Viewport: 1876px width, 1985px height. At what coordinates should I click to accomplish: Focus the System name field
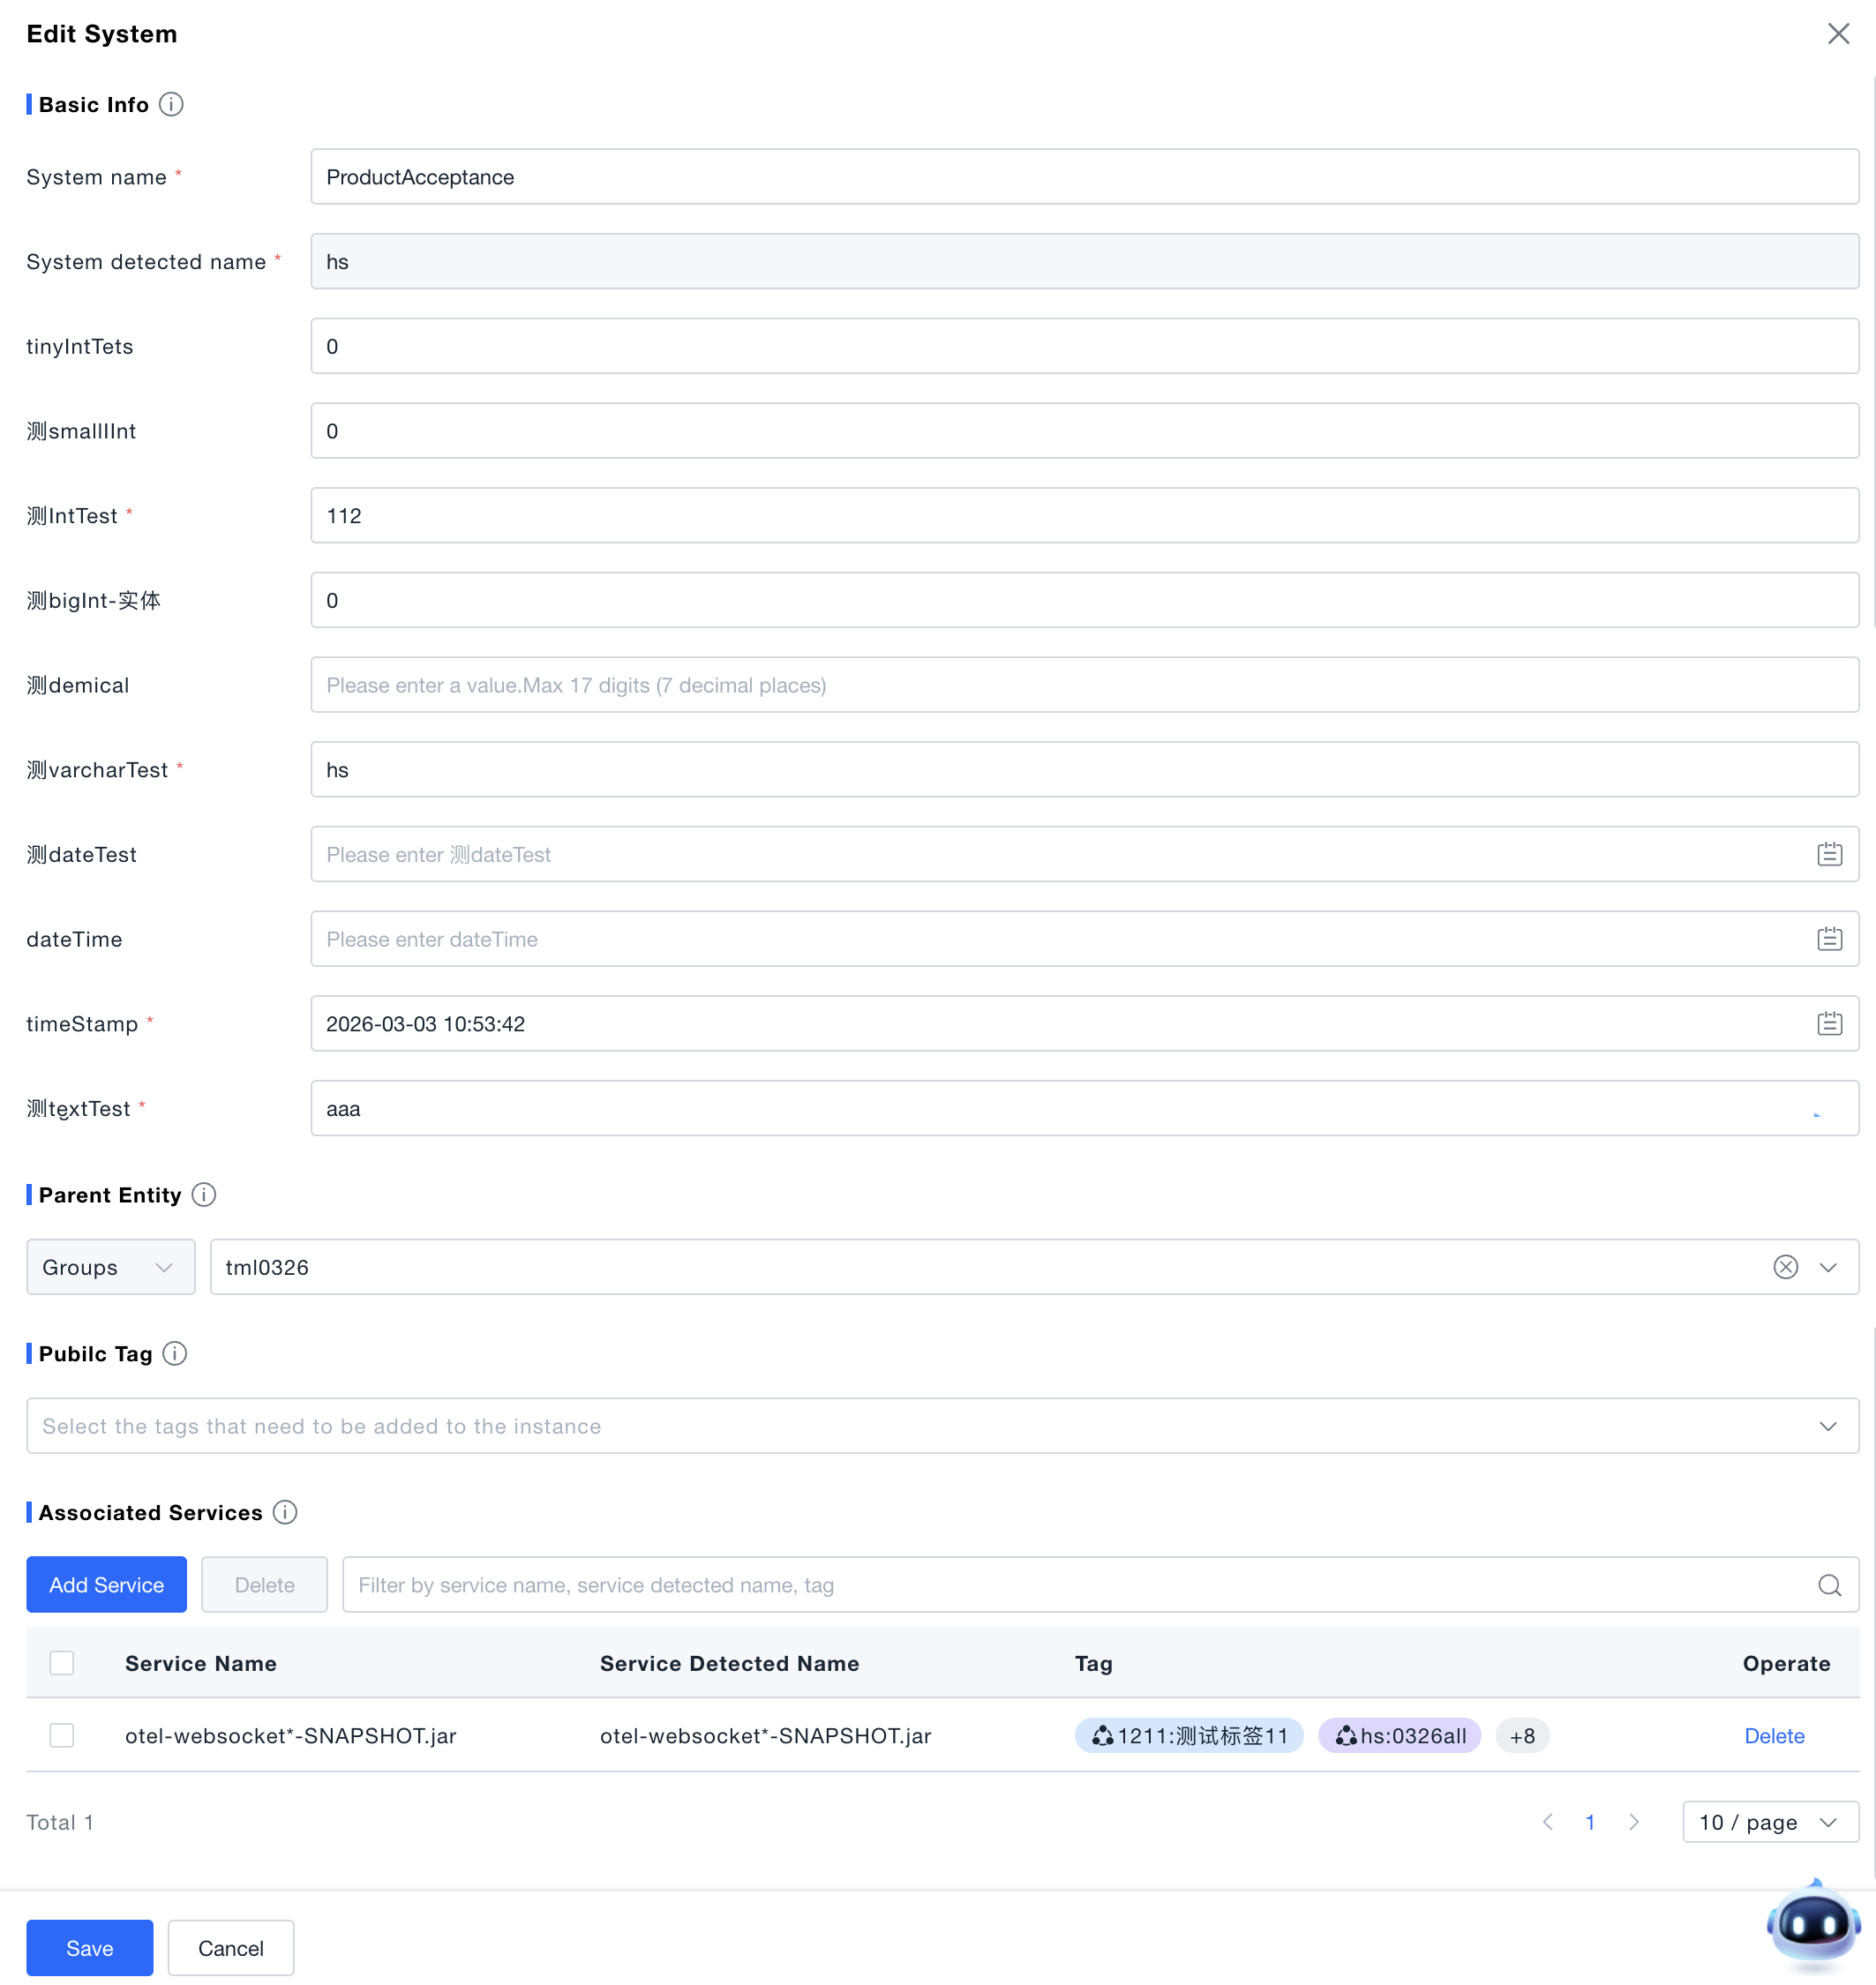click(x=1084, y=177)
